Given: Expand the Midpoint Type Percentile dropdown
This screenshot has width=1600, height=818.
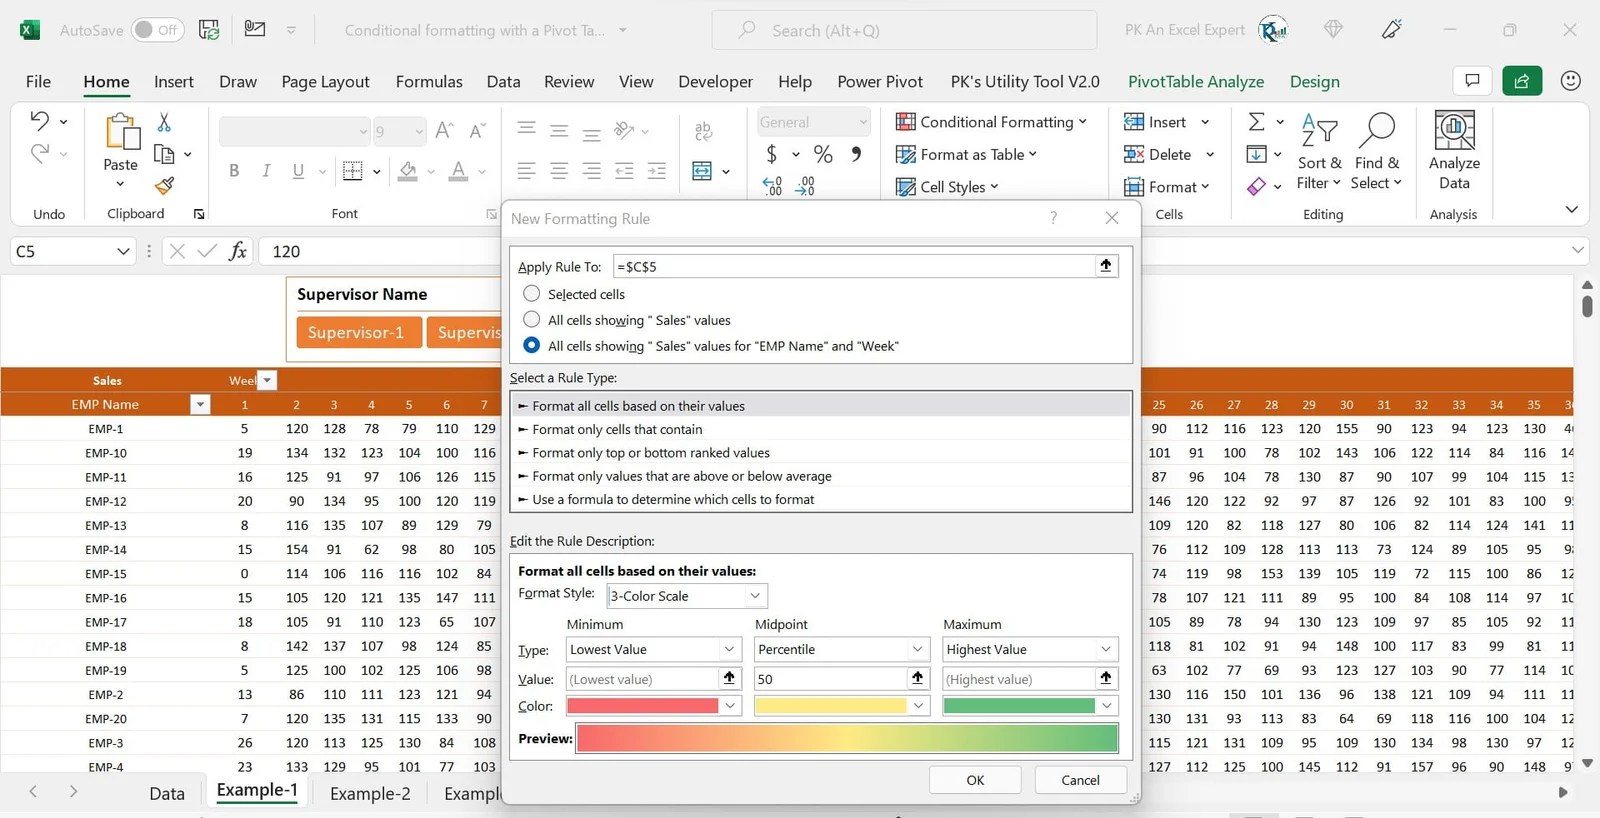Looking at the screenshot, I should point(842,650).
